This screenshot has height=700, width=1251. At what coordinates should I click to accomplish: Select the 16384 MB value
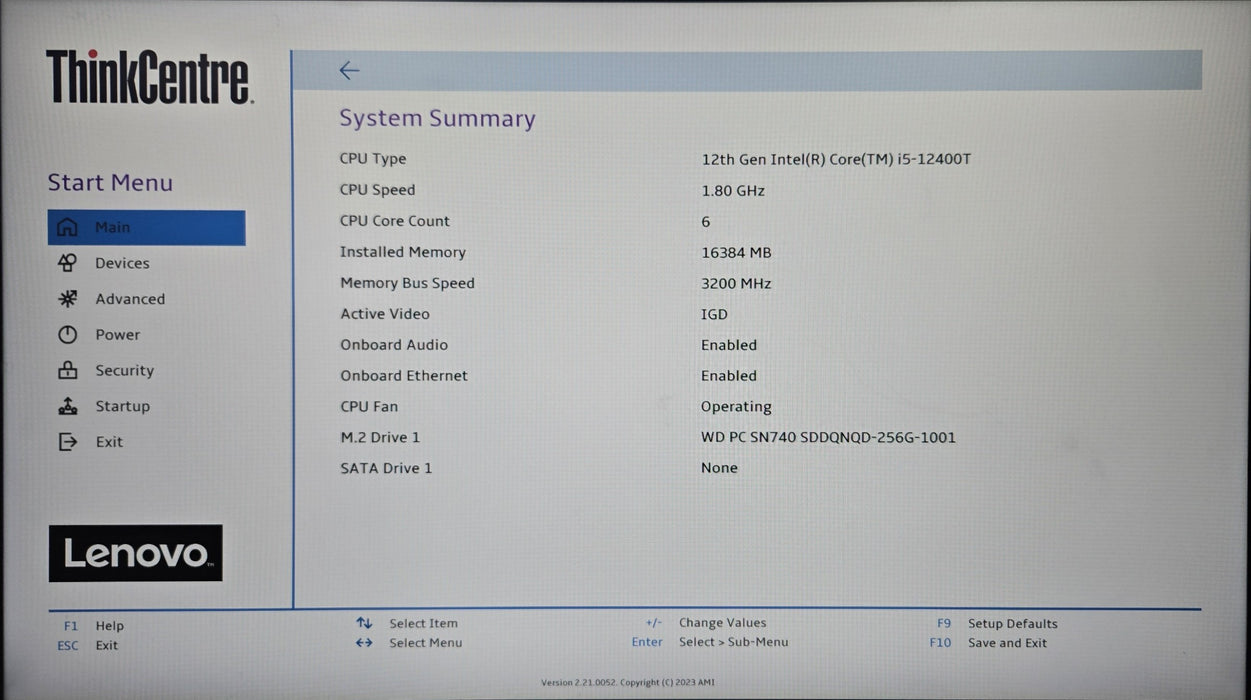pyautogui.click(x=737, y=253)
